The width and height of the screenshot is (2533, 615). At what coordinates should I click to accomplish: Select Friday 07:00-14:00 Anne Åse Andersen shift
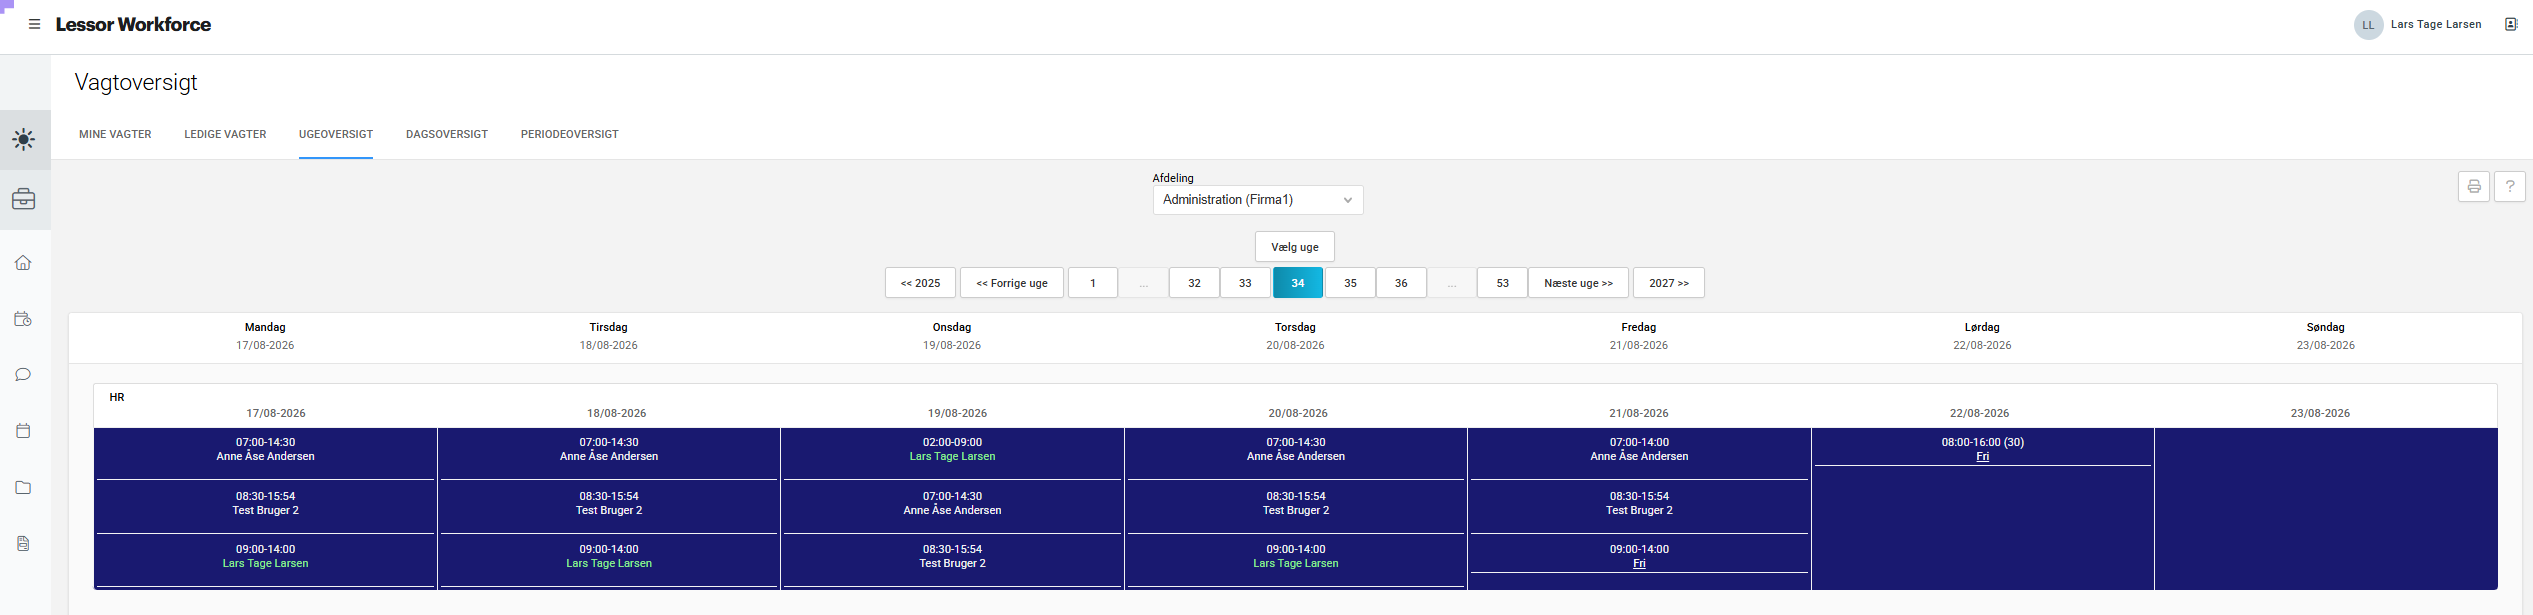pyautogui.click(x=1639, y=453)
